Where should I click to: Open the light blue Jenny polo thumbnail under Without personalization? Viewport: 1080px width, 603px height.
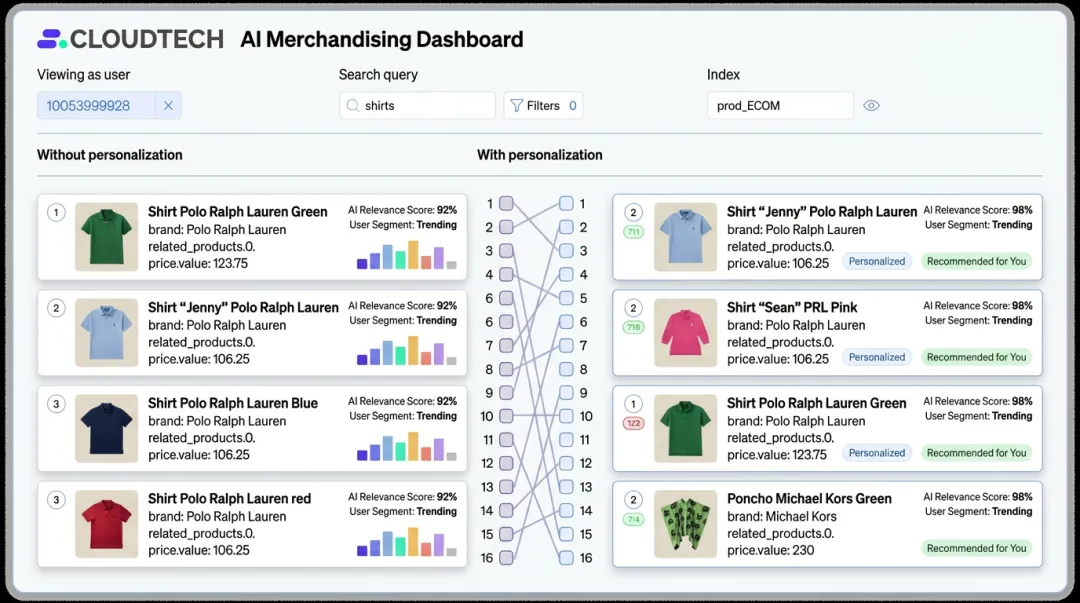106,333
